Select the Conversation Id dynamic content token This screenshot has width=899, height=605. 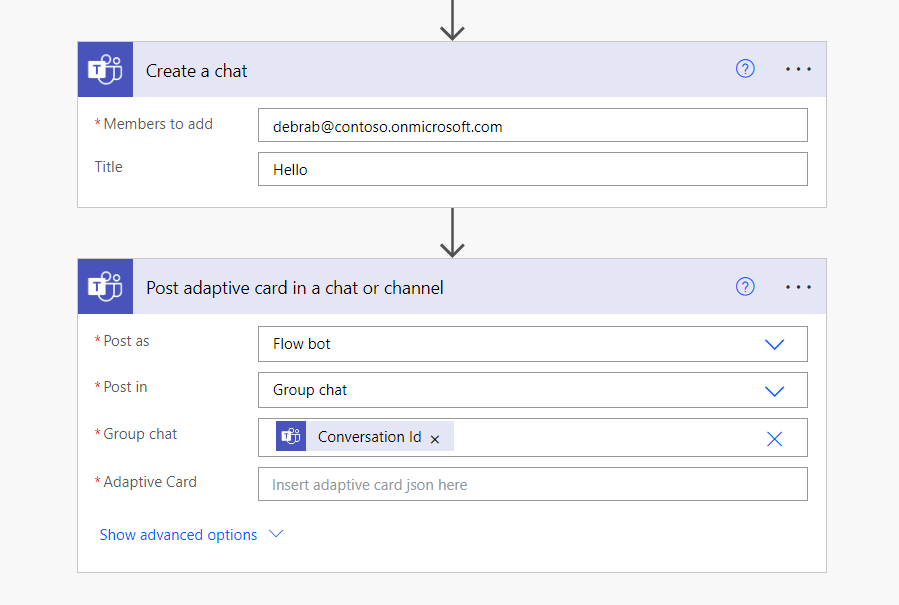coord(369,437)
